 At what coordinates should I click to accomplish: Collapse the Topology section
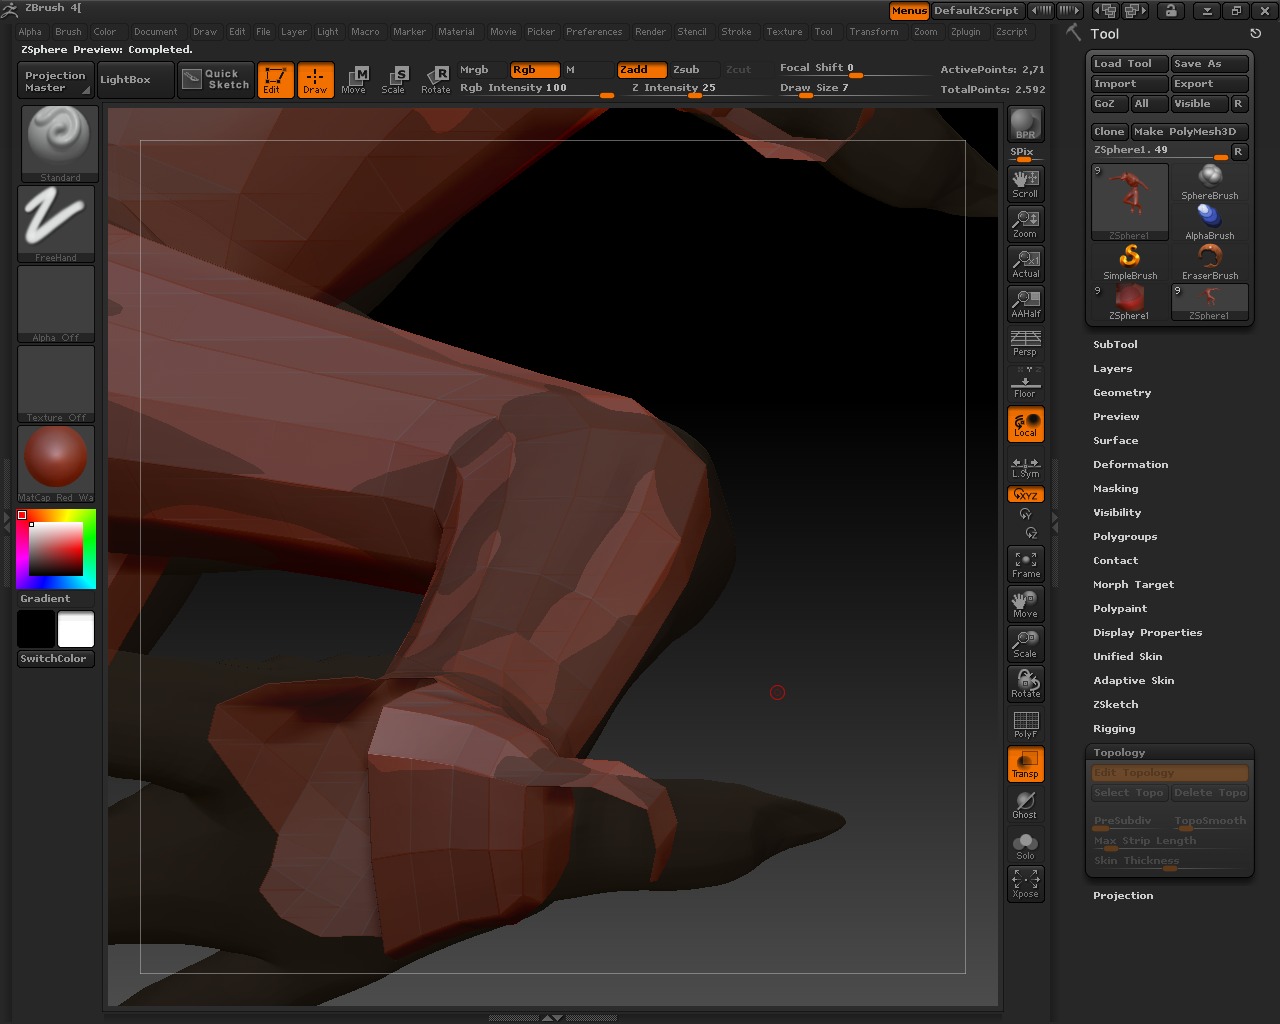(x=1119, y=753)
